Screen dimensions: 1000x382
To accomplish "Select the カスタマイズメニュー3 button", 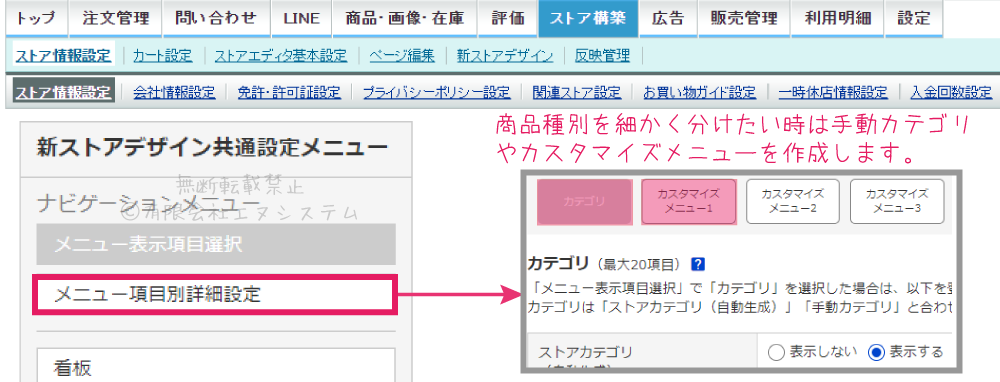I will click(x=897, y=202).
